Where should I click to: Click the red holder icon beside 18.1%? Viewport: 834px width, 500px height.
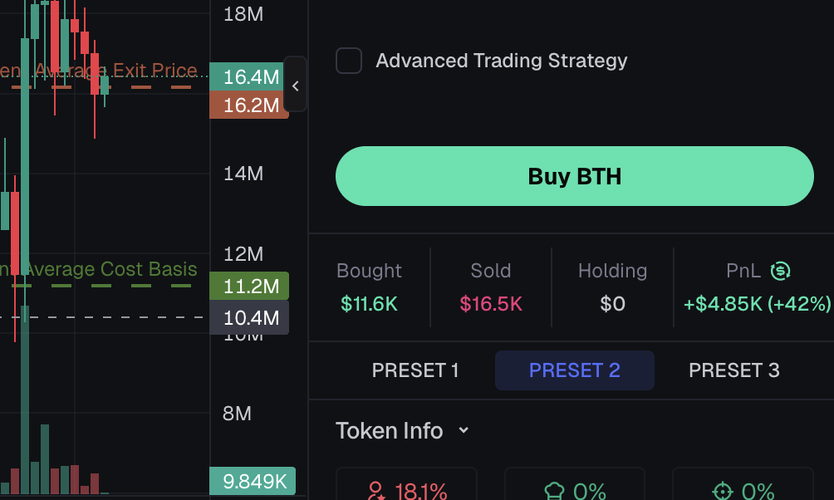pyautogui.click(x=376, y=491)
